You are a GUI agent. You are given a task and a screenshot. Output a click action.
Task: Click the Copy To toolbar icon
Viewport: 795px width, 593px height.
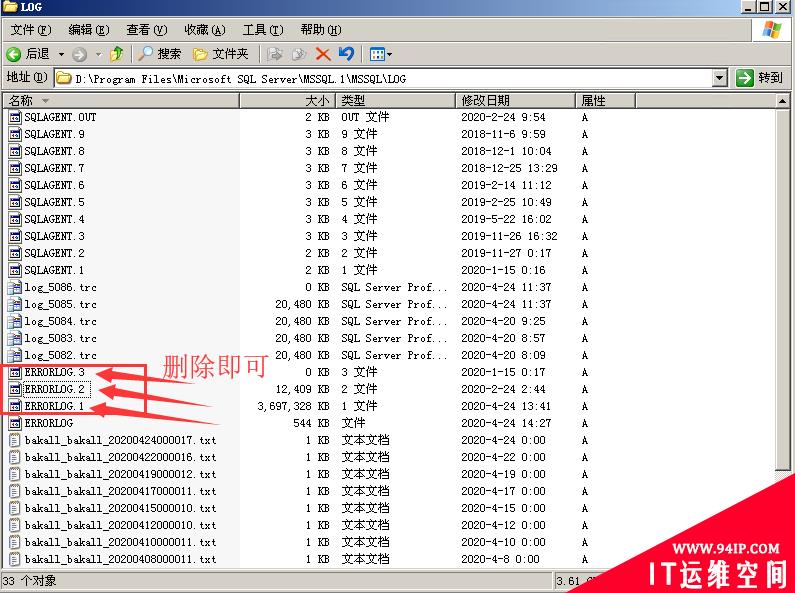pyautogui.click(x=299, y=54)
